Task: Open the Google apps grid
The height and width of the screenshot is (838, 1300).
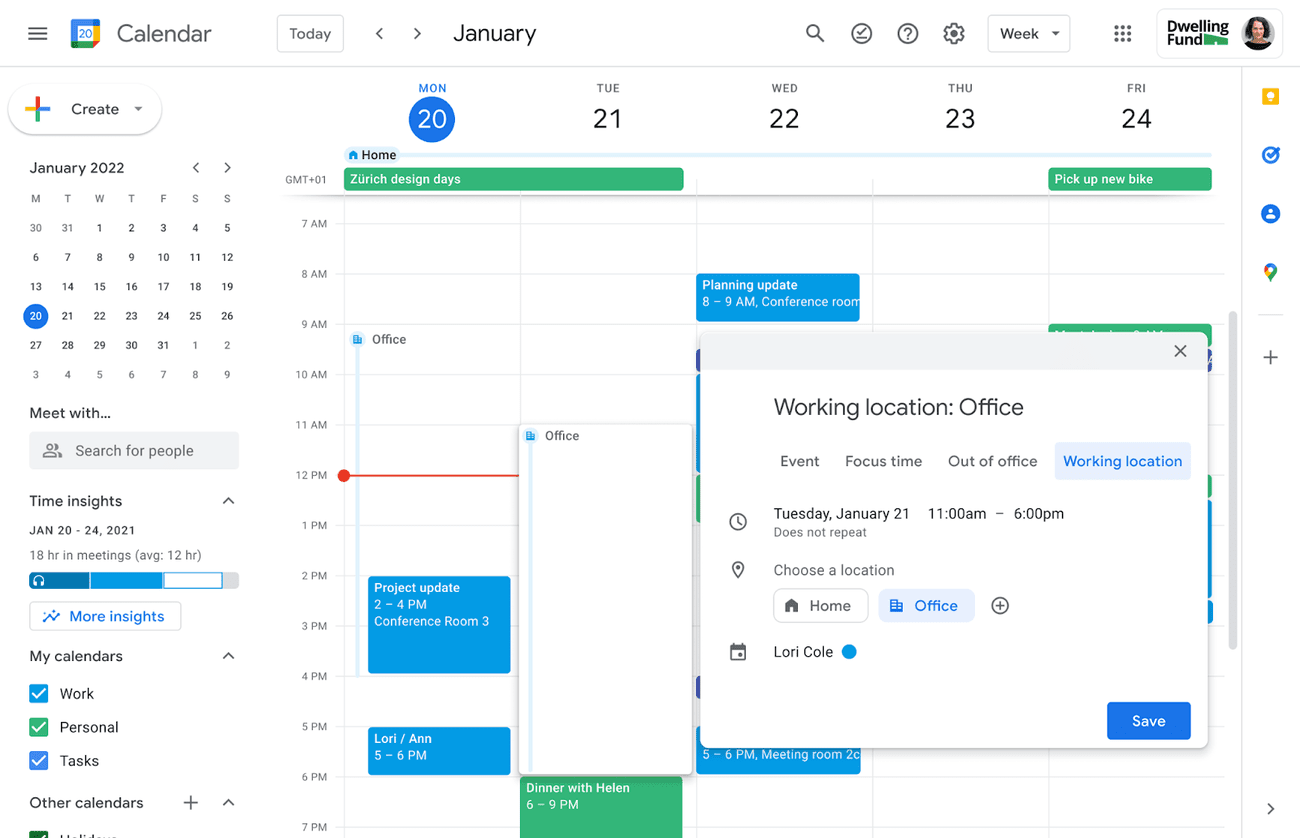Action: [1122, 33]
